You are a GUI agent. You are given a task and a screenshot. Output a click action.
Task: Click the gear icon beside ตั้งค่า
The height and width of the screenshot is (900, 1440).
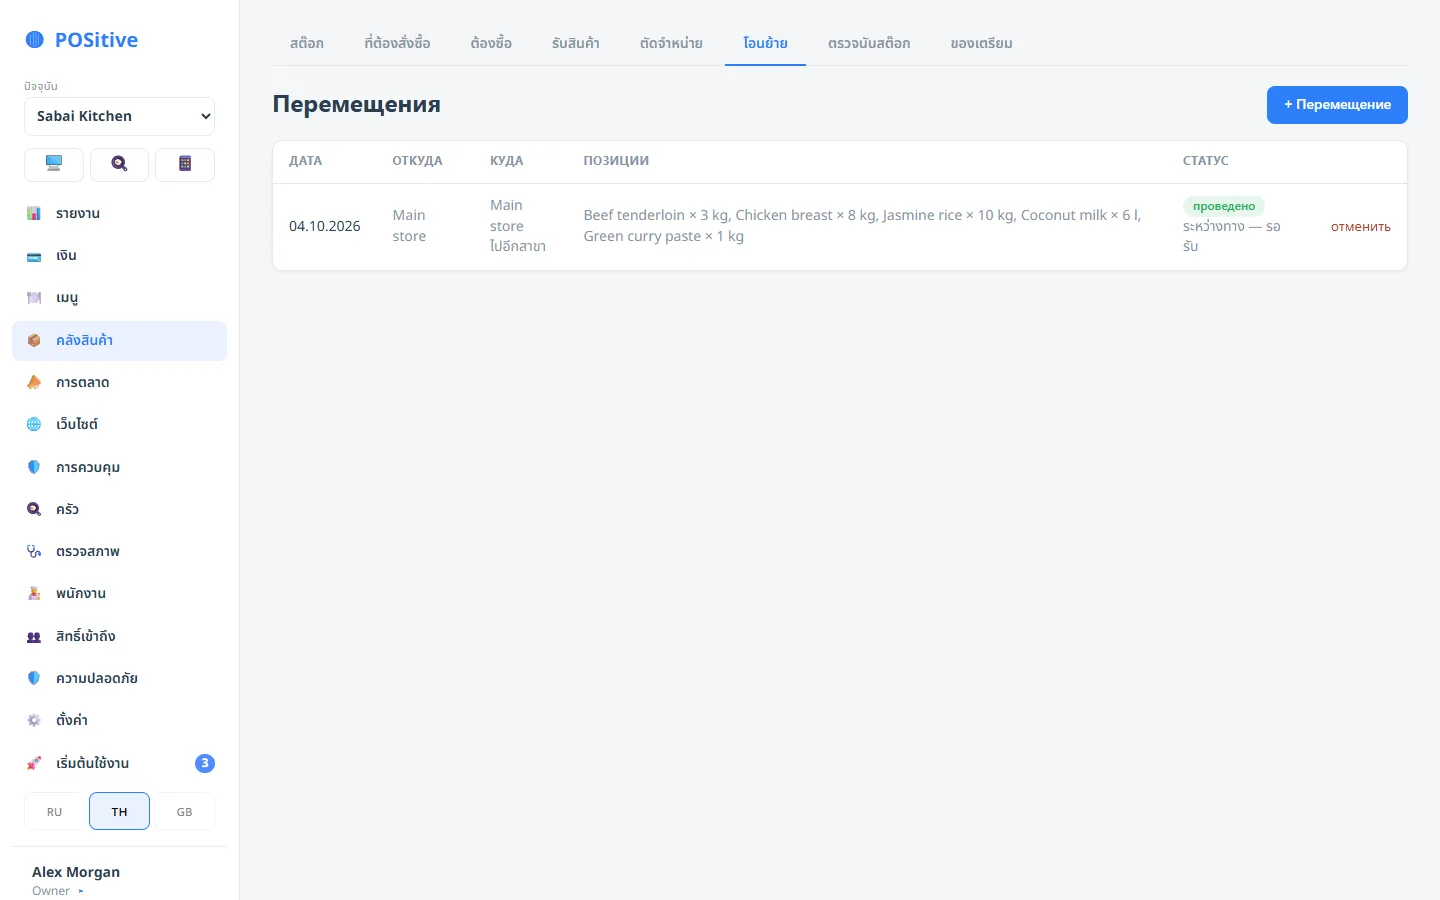click(34, 720)
